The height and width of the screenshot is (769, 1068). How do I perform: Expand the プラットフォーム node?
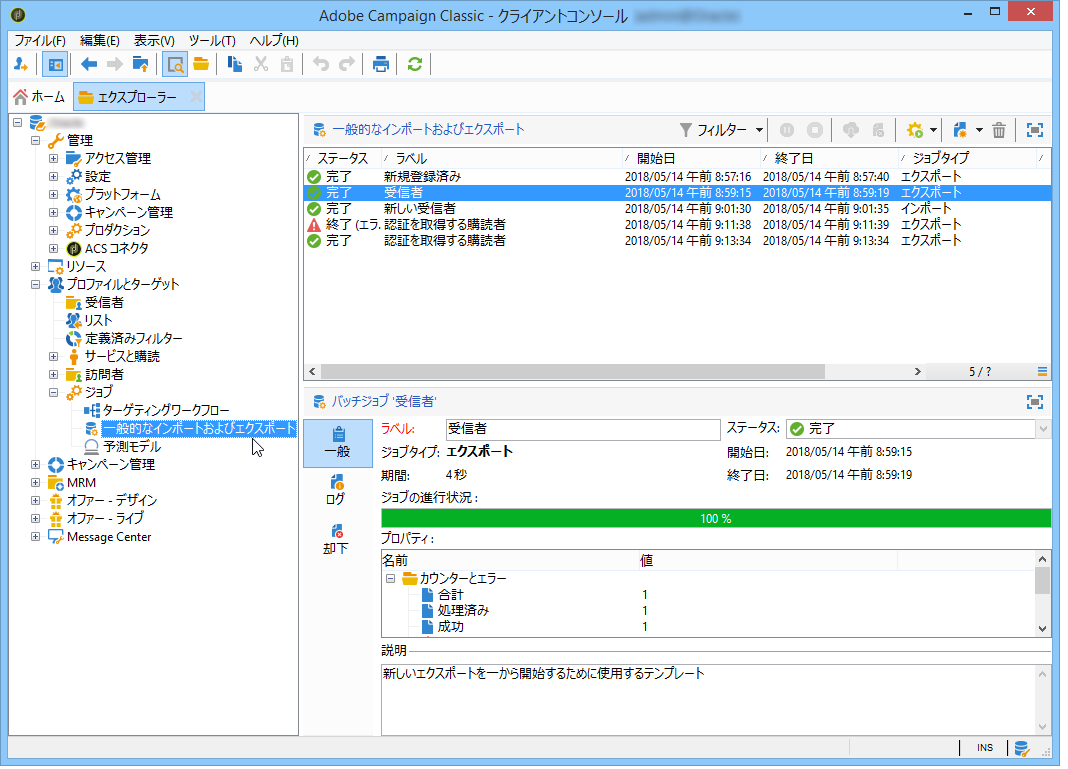click(53, 195)
